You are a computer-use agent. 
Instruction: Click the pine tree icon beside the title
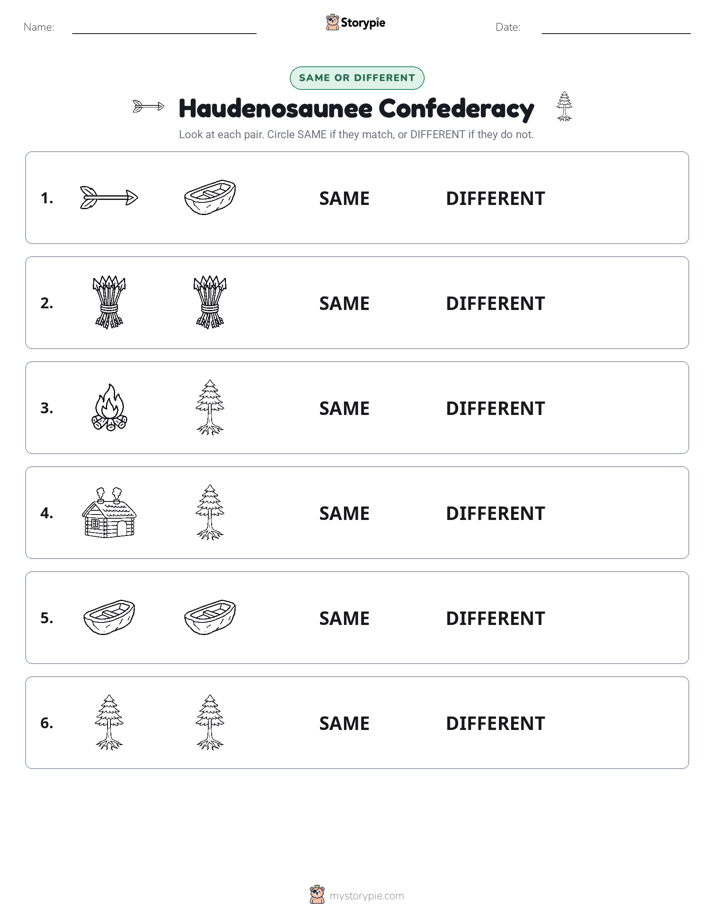coord(564,107)
